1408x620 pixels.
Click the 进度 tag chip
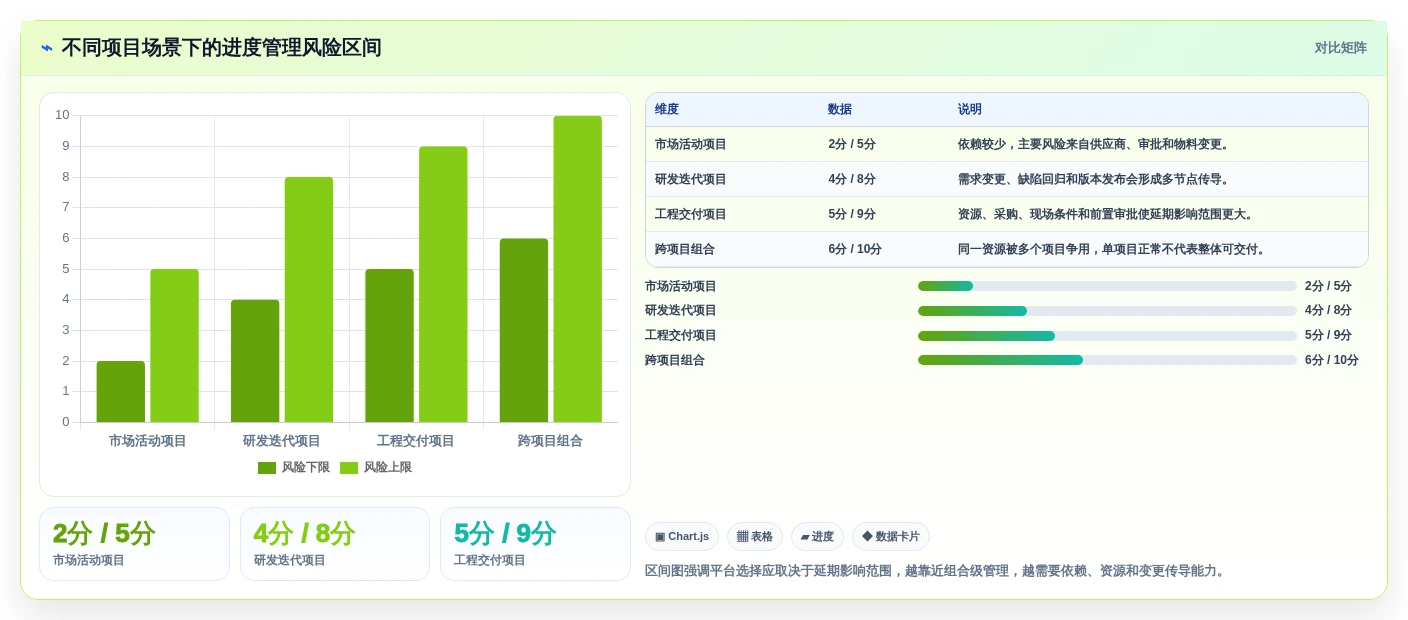tap(817, 537)
